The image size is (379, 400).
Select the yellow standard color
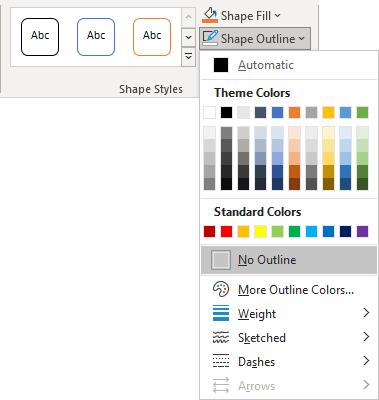click(260, 231)
